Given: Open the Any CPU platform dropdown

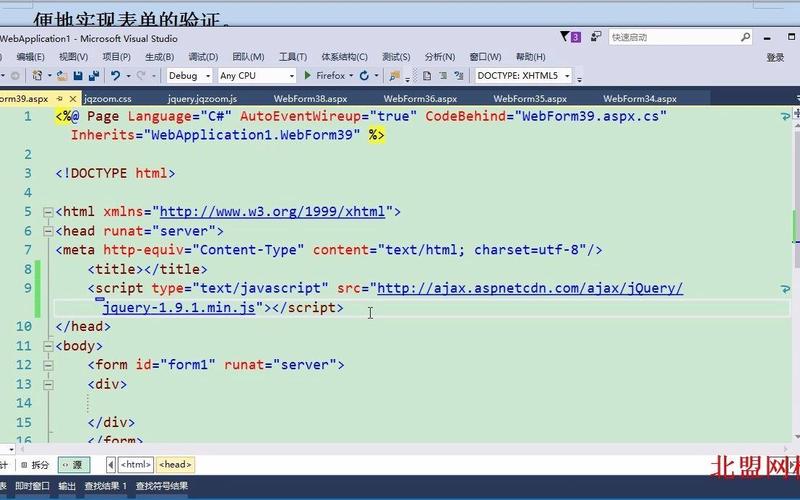Looking at the screenshot, I should (x=257, y=76).
